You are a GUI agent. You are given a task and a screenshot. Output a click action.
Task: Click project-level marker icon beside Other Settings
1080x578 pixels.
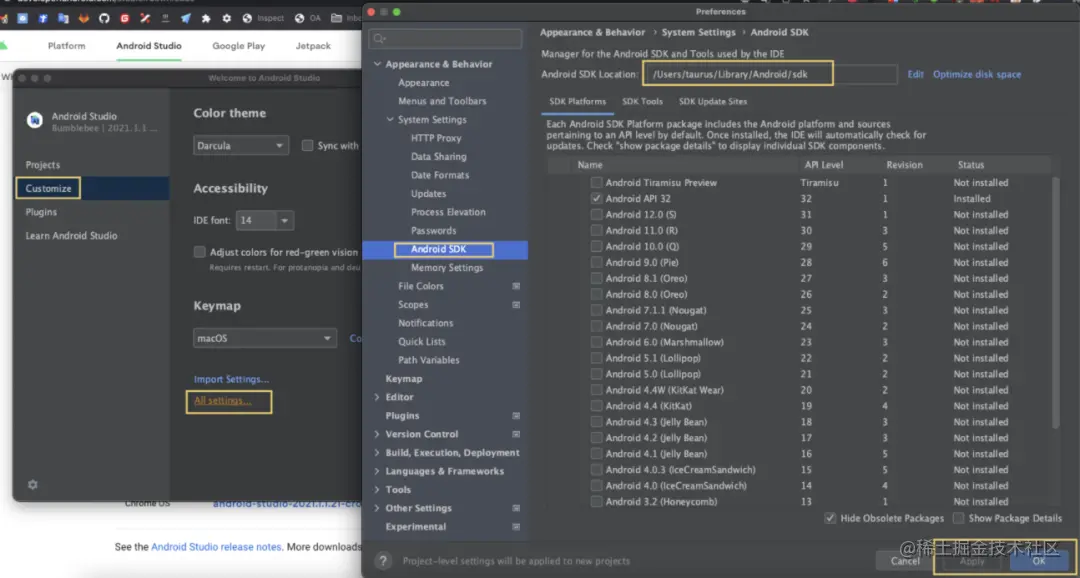coord(516,508)
